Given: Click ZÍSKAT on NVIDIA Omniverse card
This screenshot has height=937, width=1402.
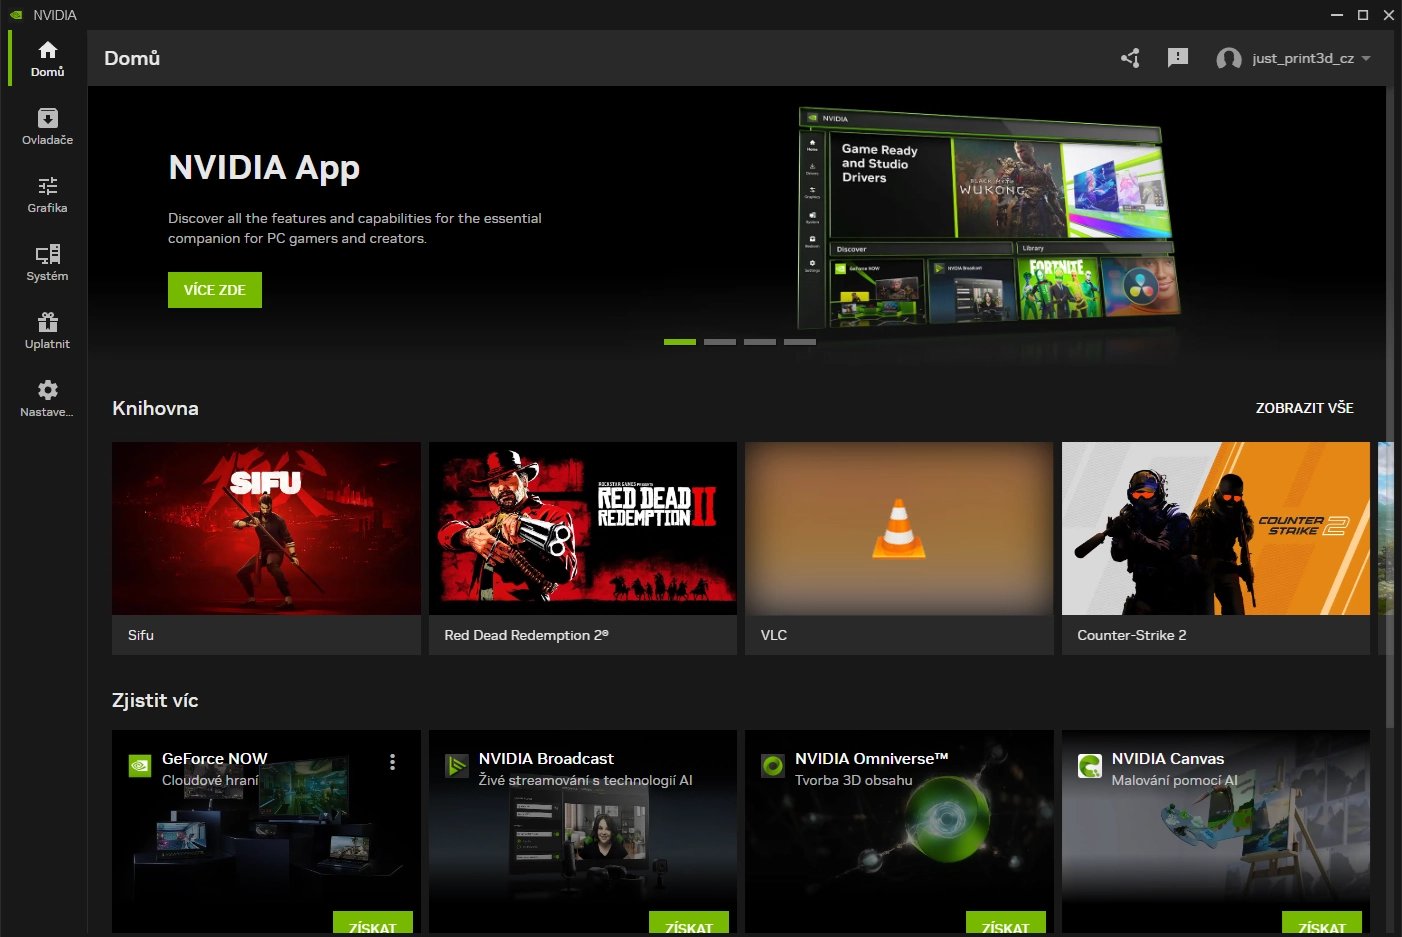Looking at the screenshot, I should click(x=1006, y=924).
